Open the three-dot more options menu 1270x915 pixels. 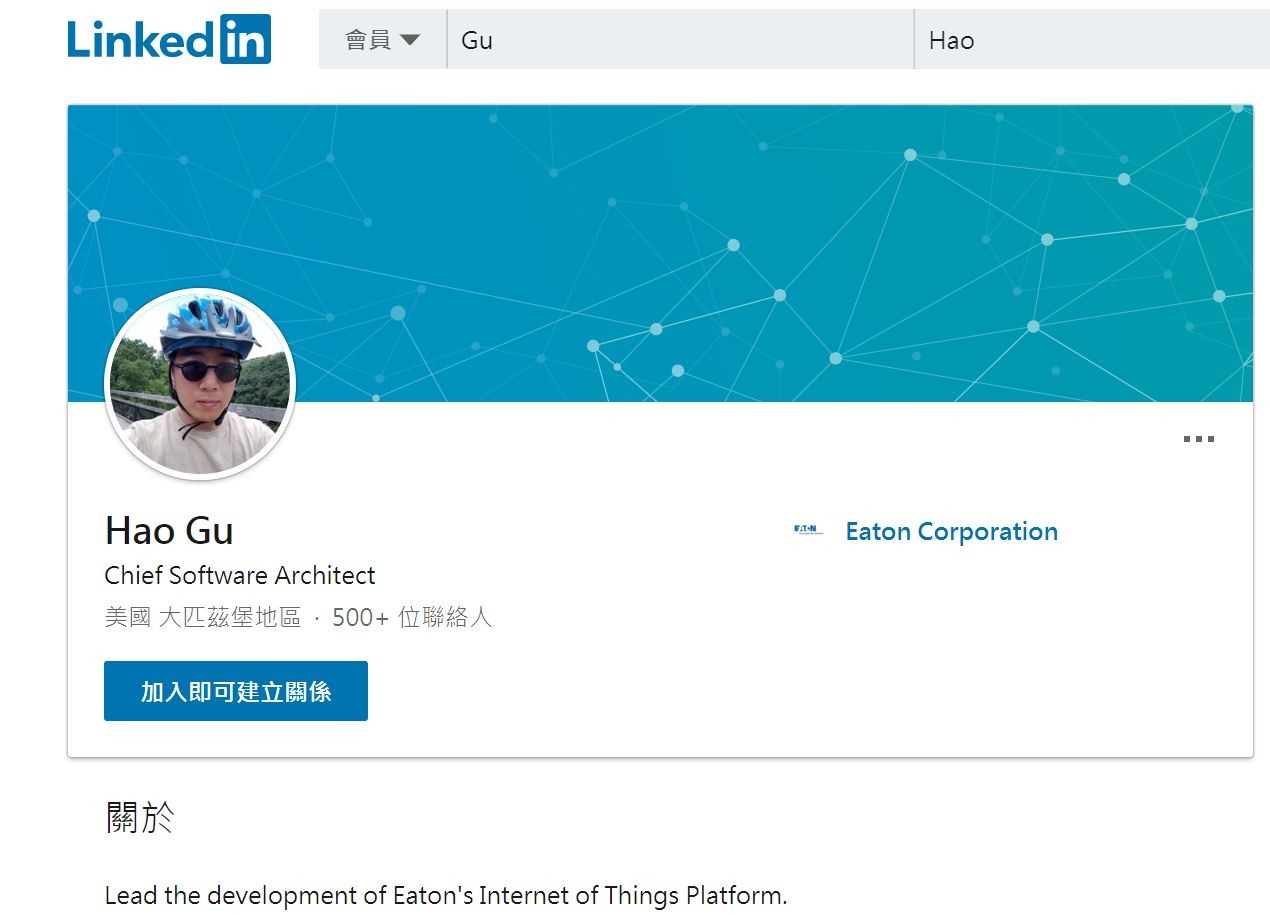pyautogui.click(x=1198, y=439)
